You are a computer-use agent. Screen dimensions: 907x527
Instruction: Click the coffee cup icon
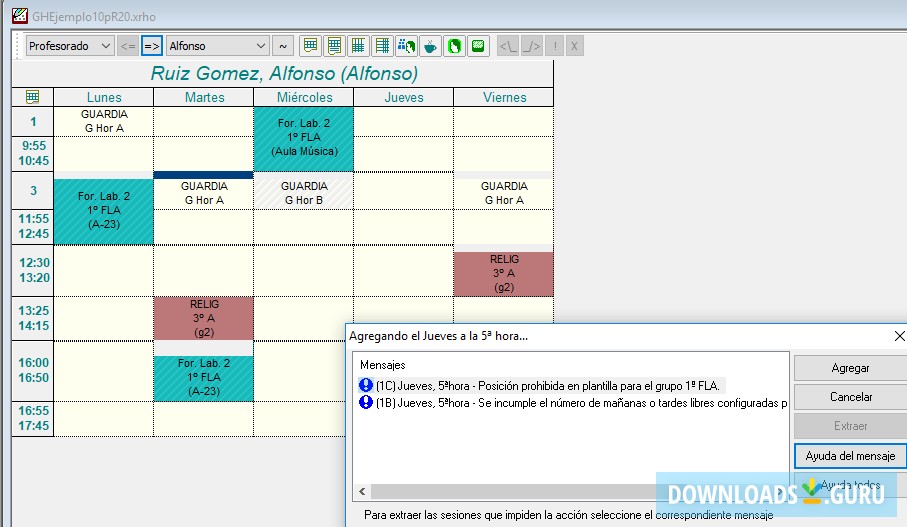[x=430, y=46]
